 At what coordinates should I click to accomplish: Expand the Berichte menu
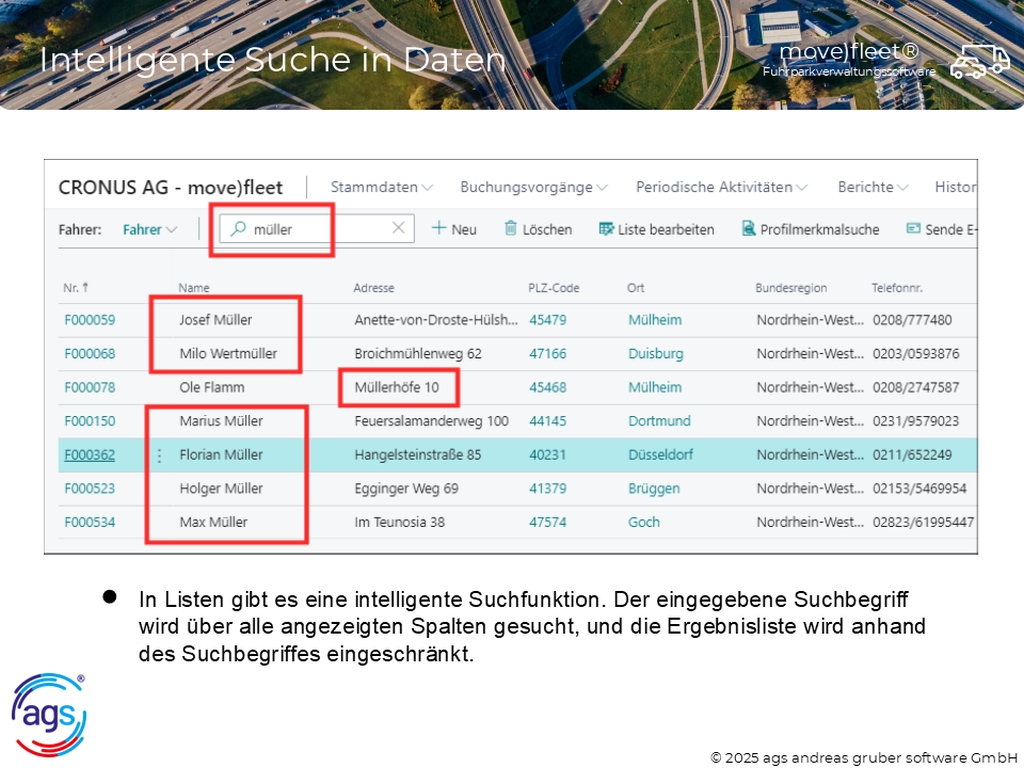[x=873, y=187]
